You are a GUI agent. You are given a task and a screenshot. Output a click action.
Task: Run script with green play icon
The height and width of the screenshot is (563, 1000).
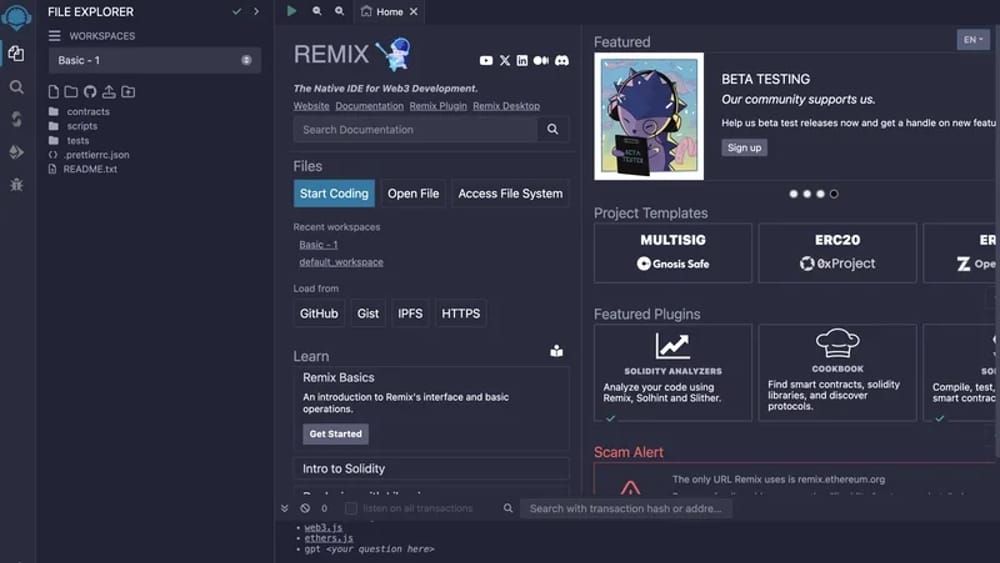[291, 11]
